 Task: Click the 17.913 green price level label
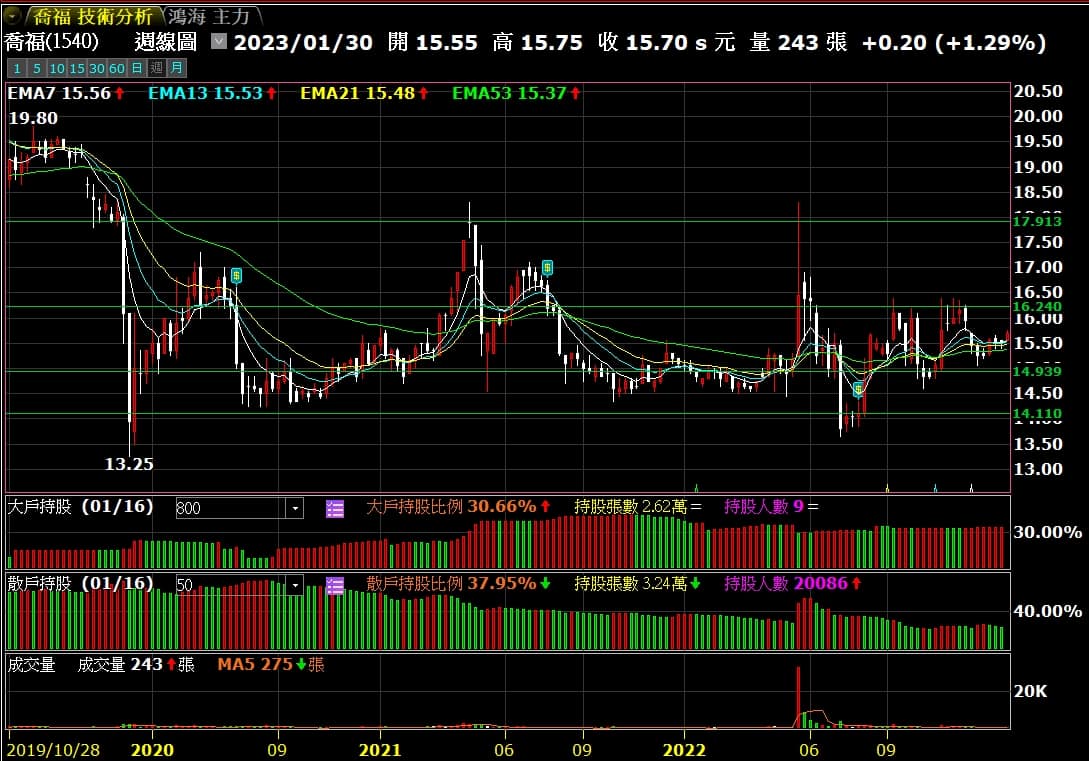pyautogui.click(x=1036, y=220)
